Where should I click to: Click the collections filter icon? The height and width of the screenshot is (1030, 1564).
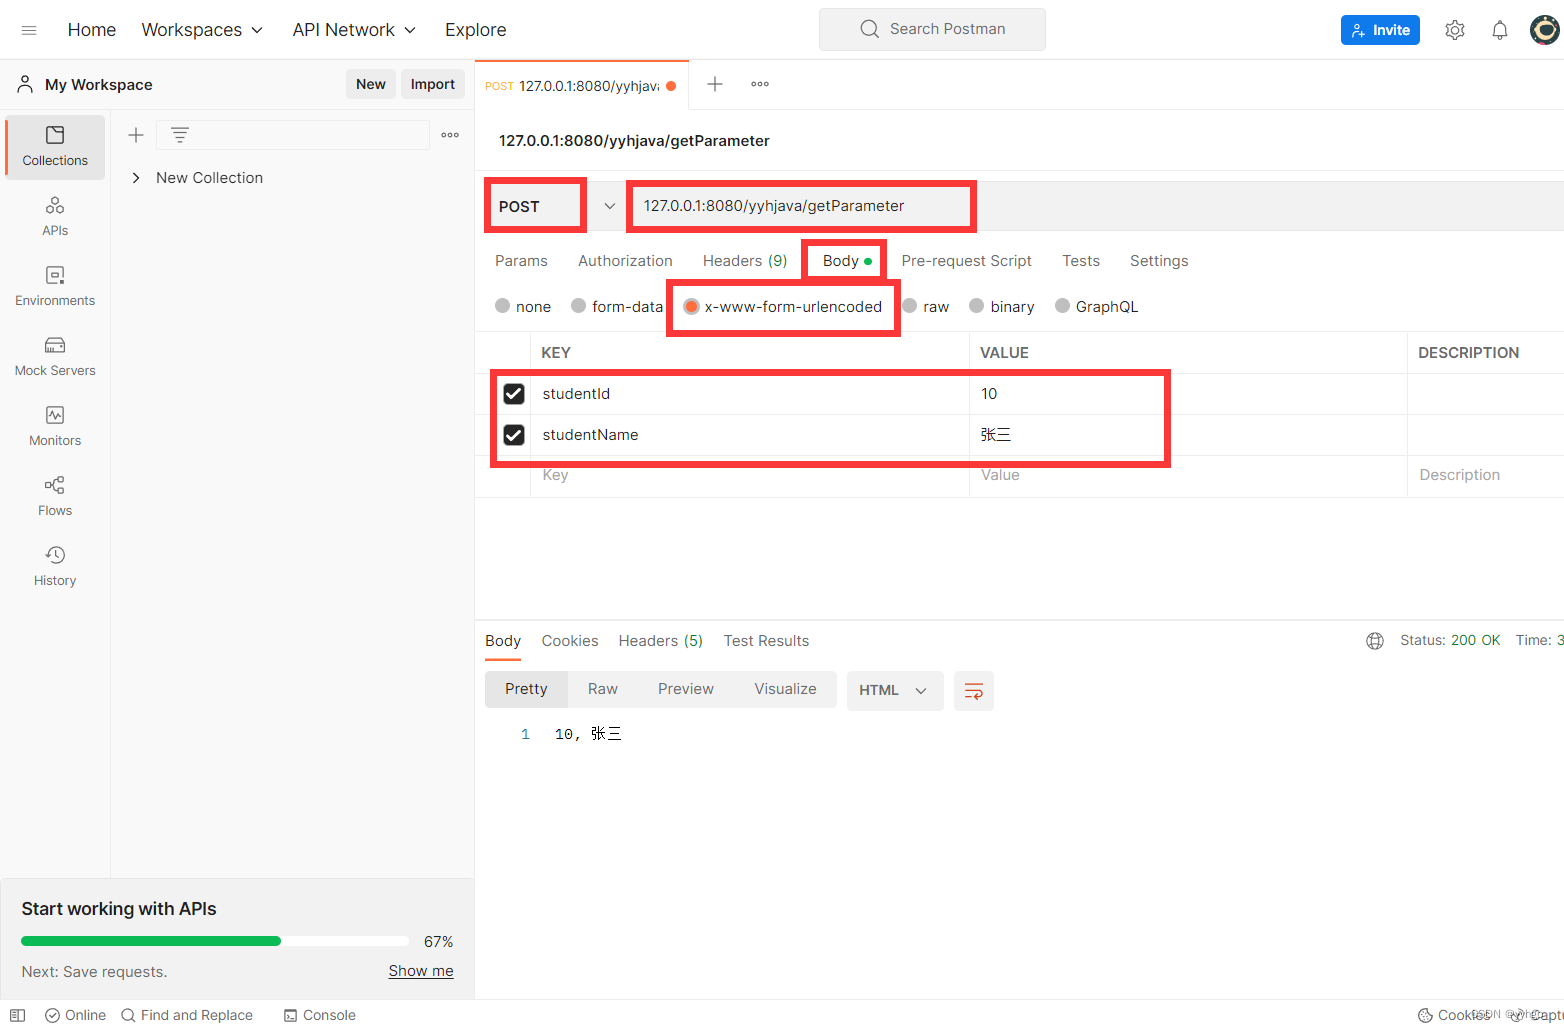(x=180, y=135)
